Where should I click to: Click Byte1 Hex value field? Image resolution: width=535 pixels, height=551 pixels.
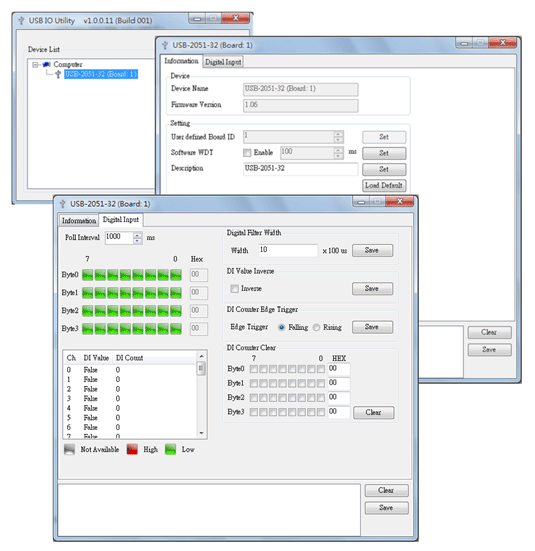[199, 293]
